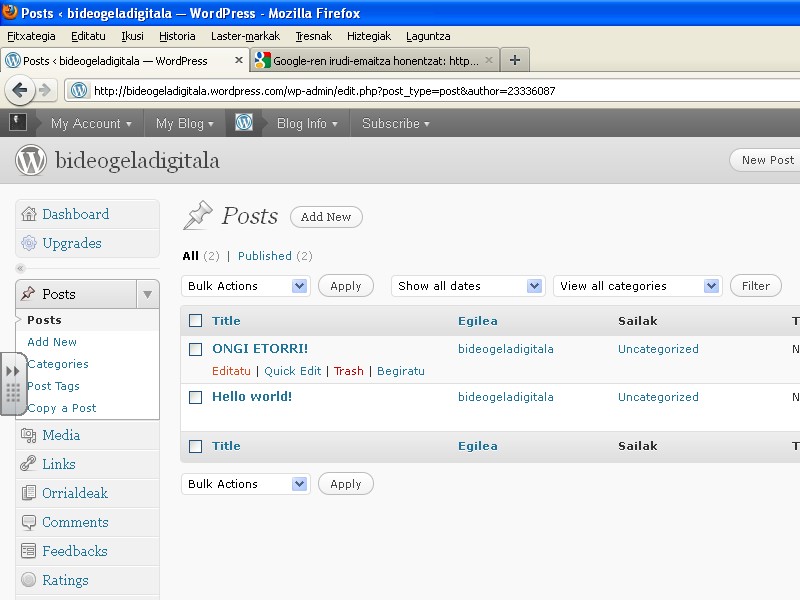This screenshot has width=800, height=600.
Task: Click the WordPress logo in admin bar
Action: tap(244, 123)
